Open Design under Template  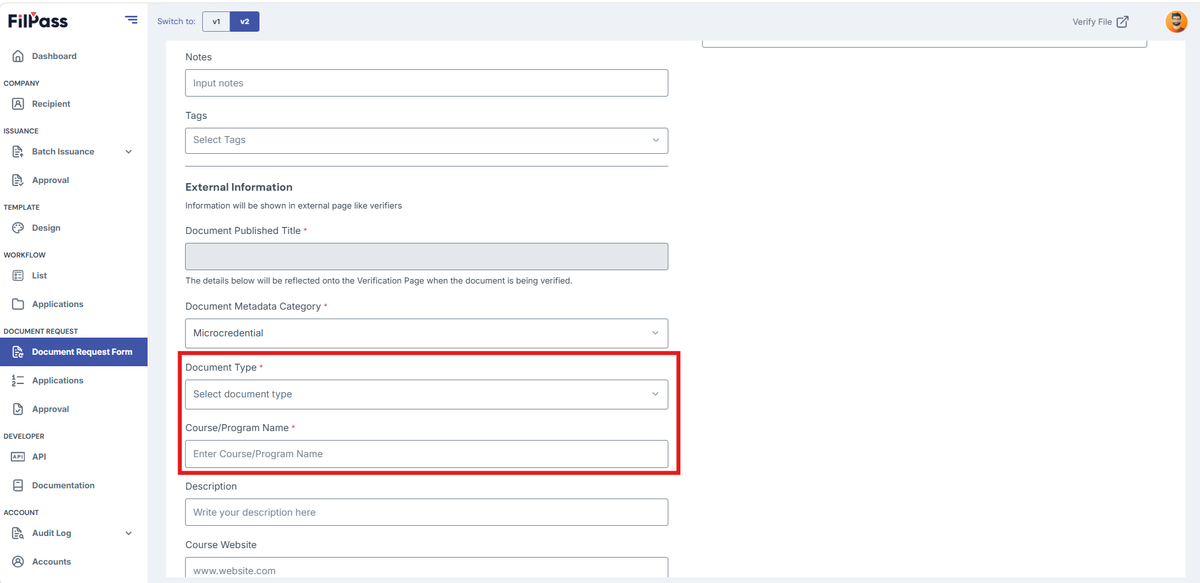[x=46, y=228]
